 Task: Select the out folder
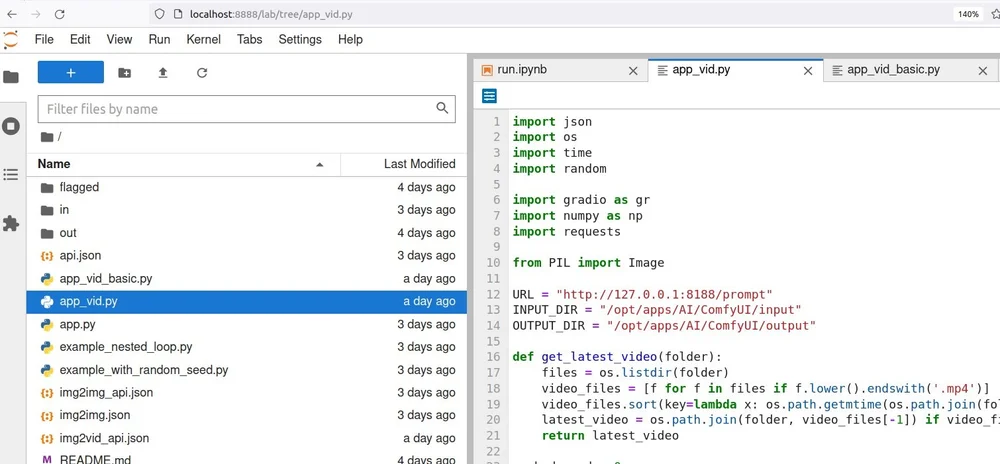(247, 233)
